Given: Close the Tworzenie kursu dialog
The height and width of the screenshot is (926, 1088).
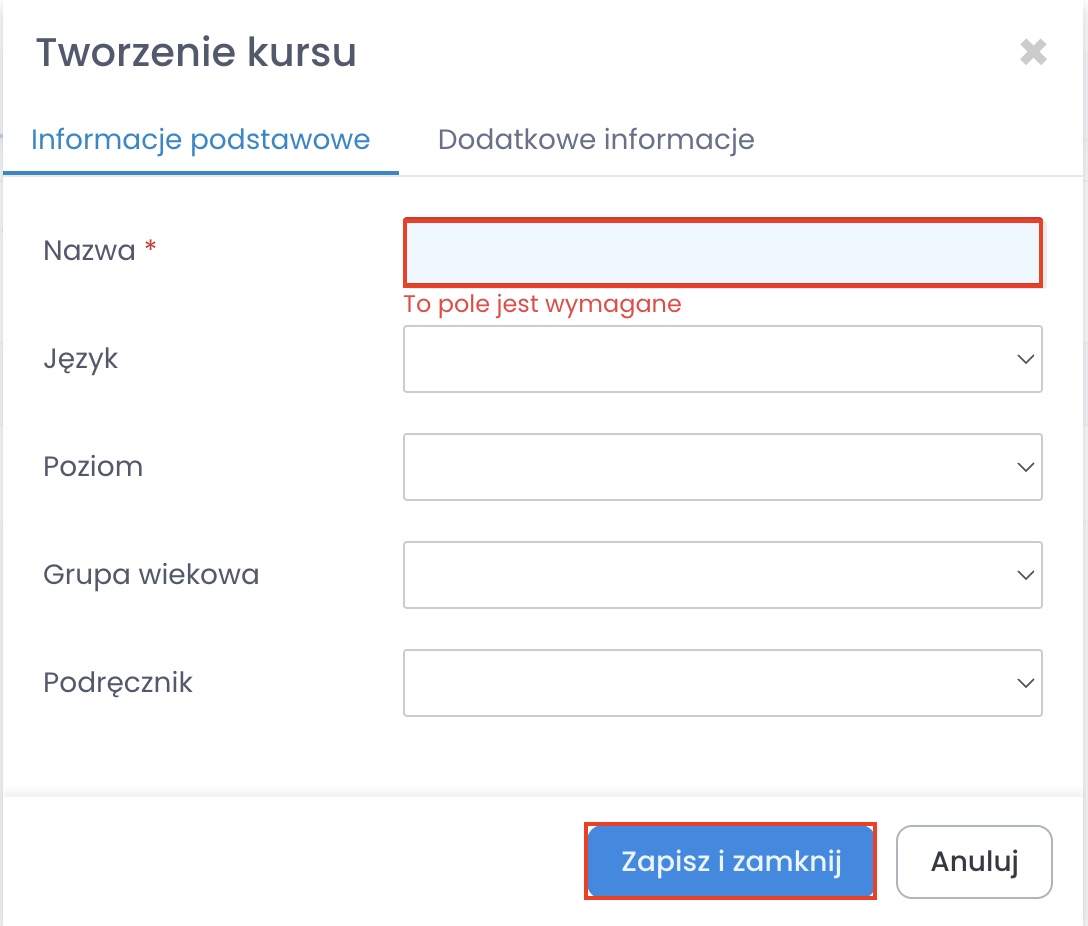Looking at the screenshot, I should pyautogui.click(x=1033, y=52).
